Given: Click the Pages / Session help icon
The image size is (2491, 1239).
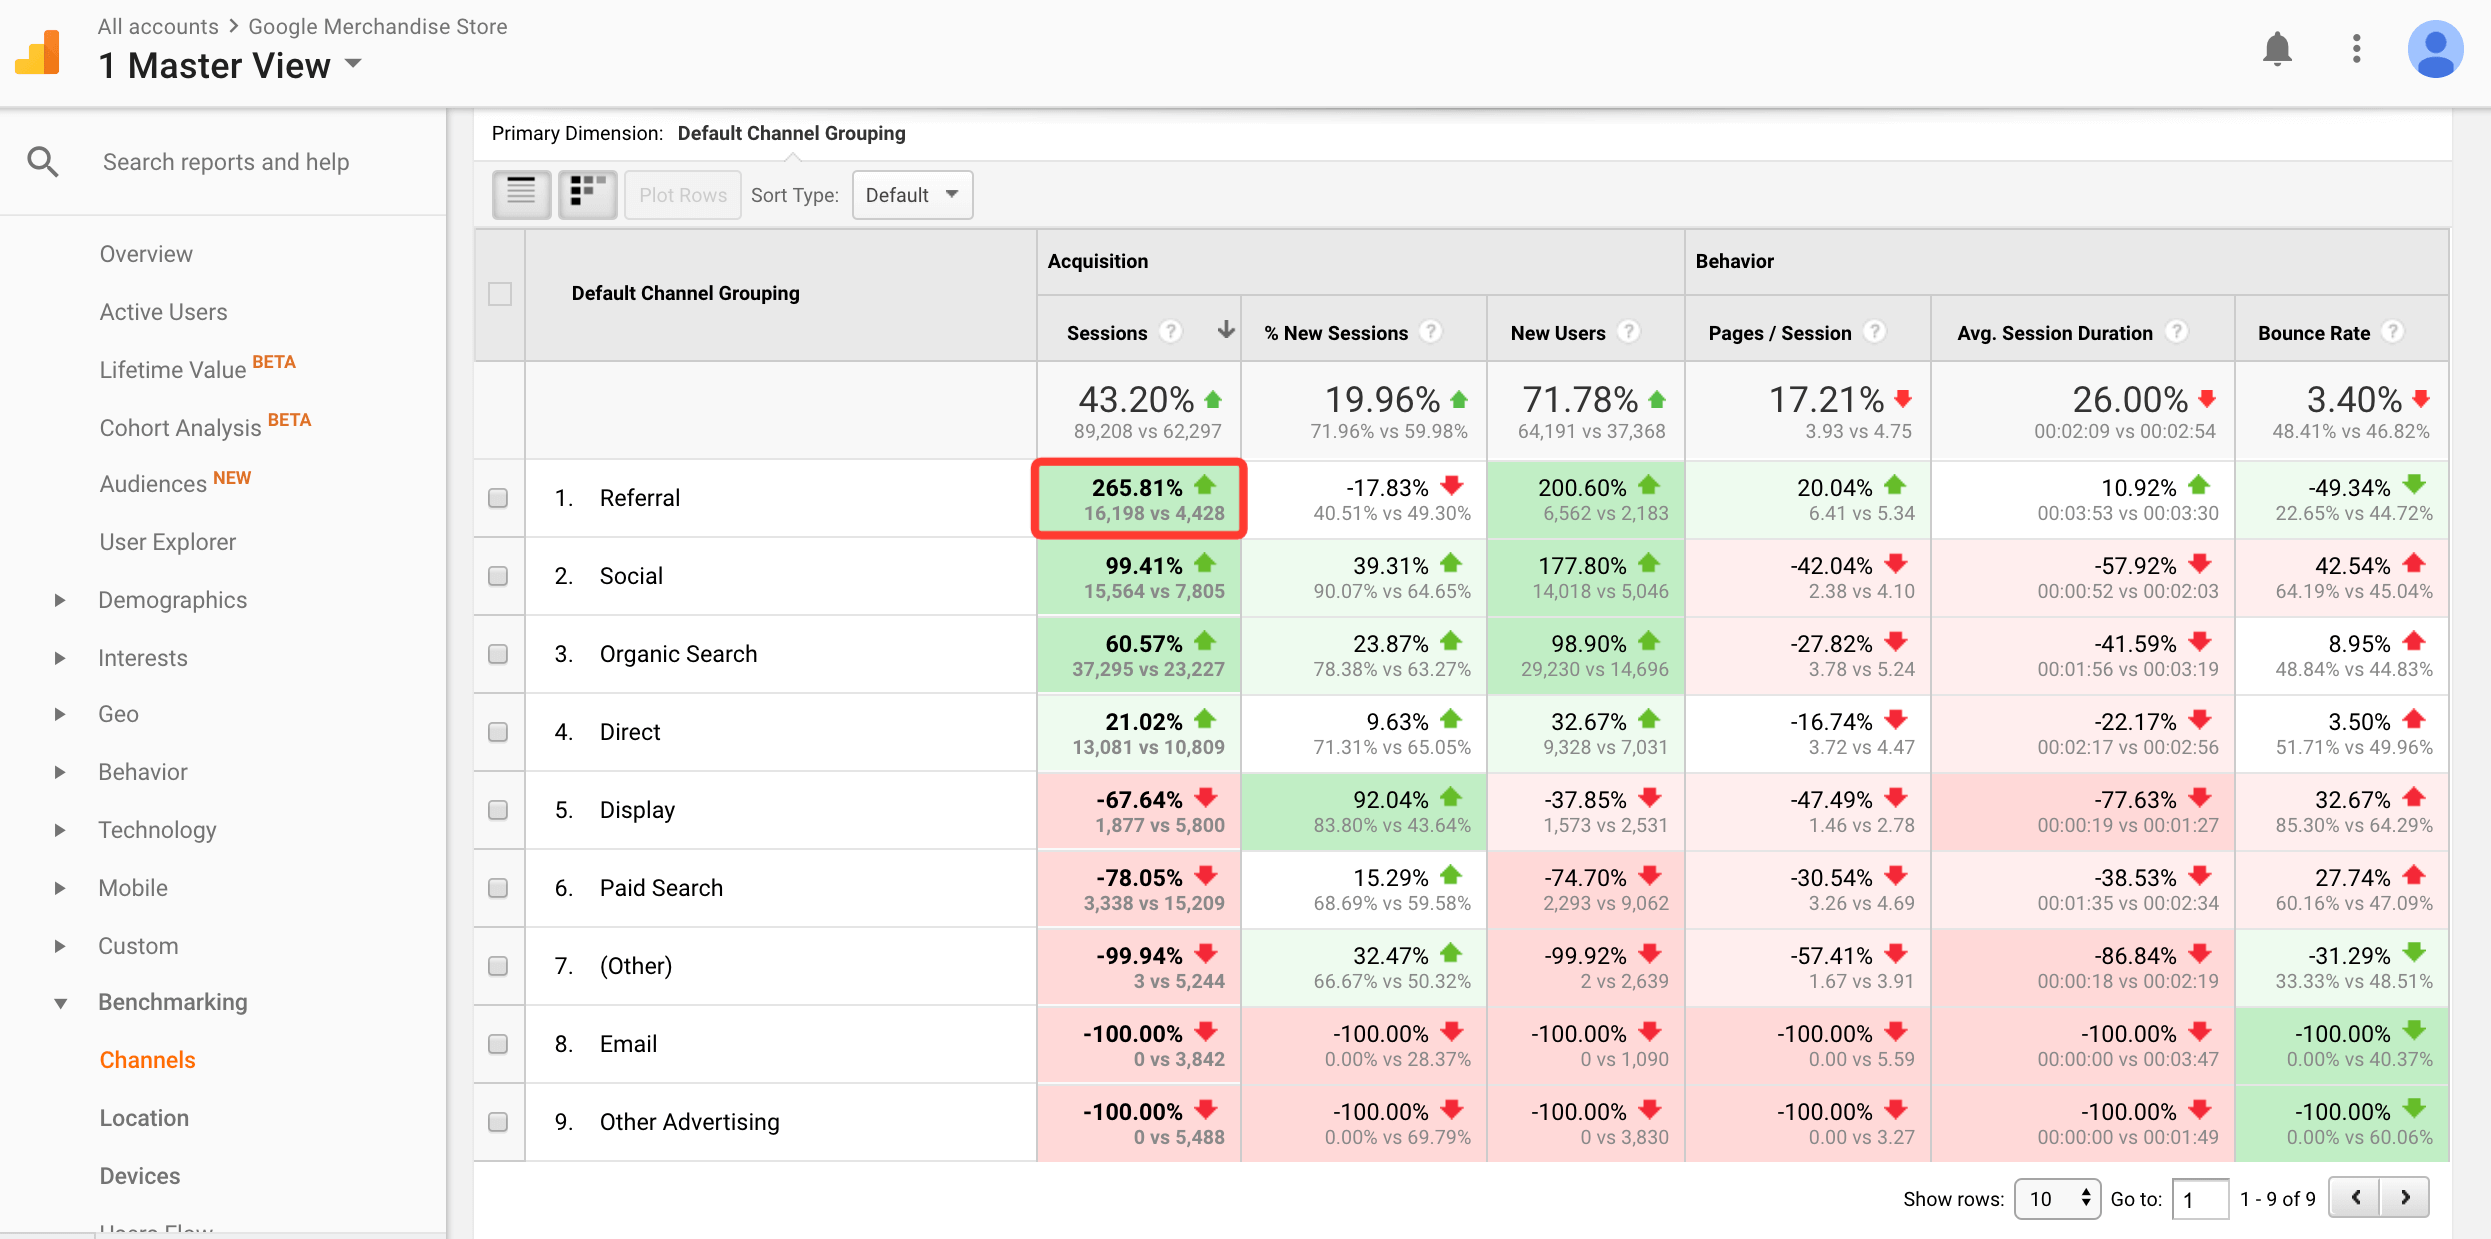Looking at the screenshot, I should 1875,331.
